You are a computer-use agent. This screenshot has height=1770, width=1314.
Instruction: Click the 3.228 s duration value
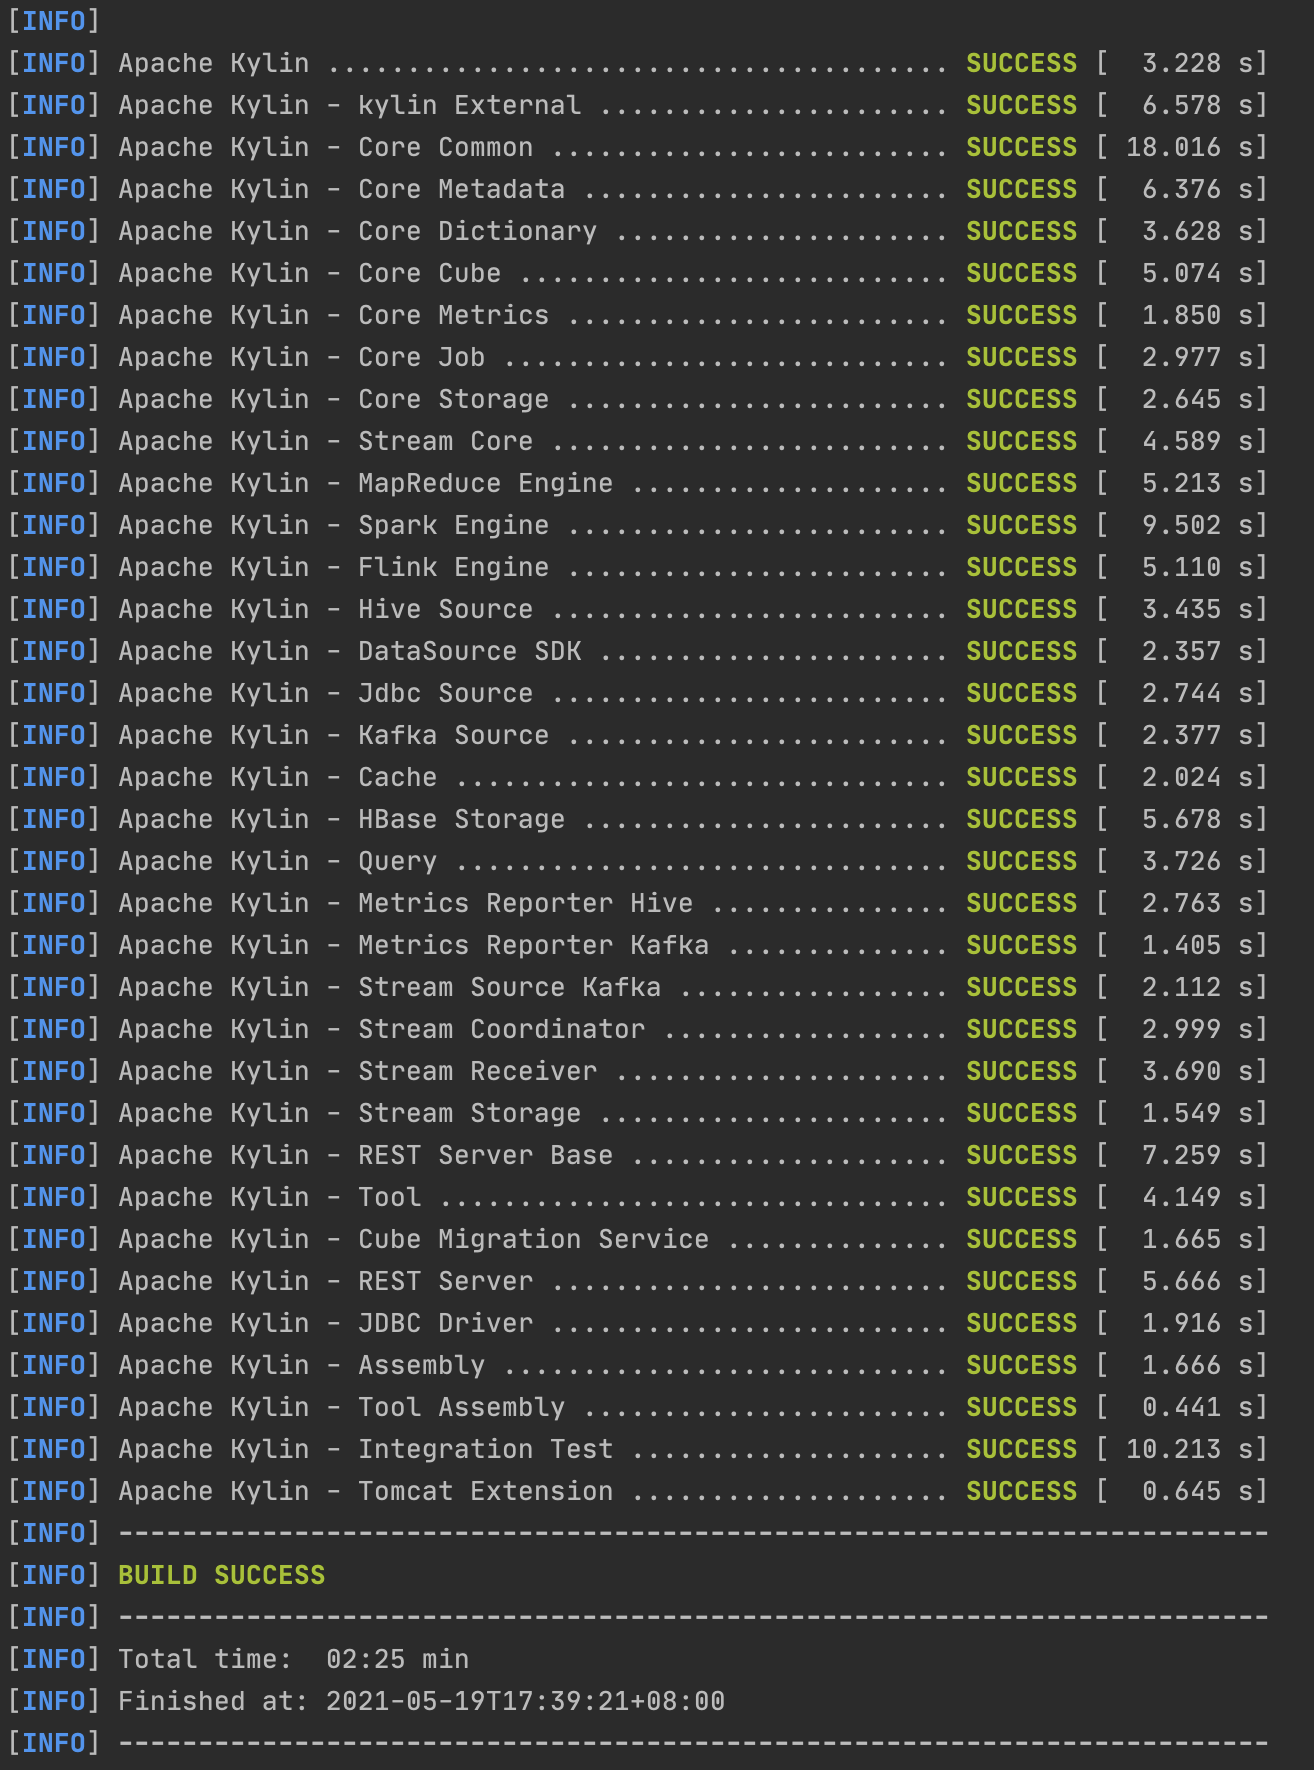[x=1196, y=63]
